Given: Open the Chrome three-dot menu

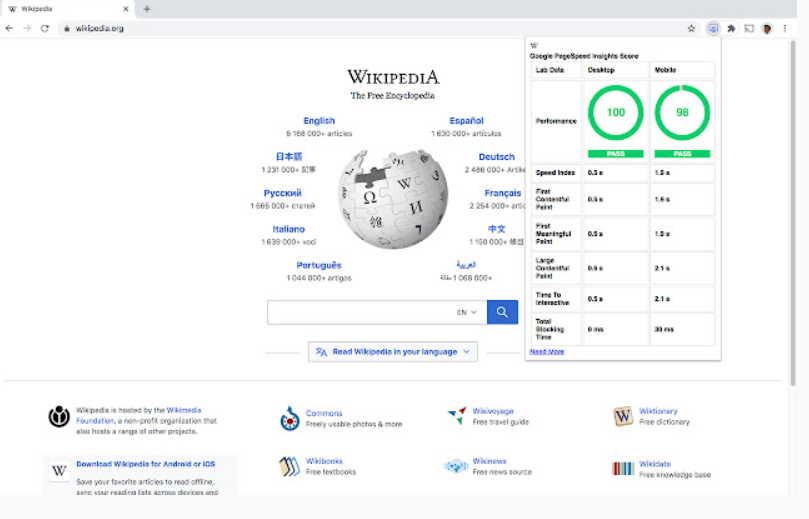Looking at the screenshot, I should pyautogui.click(x=785, y=28).
